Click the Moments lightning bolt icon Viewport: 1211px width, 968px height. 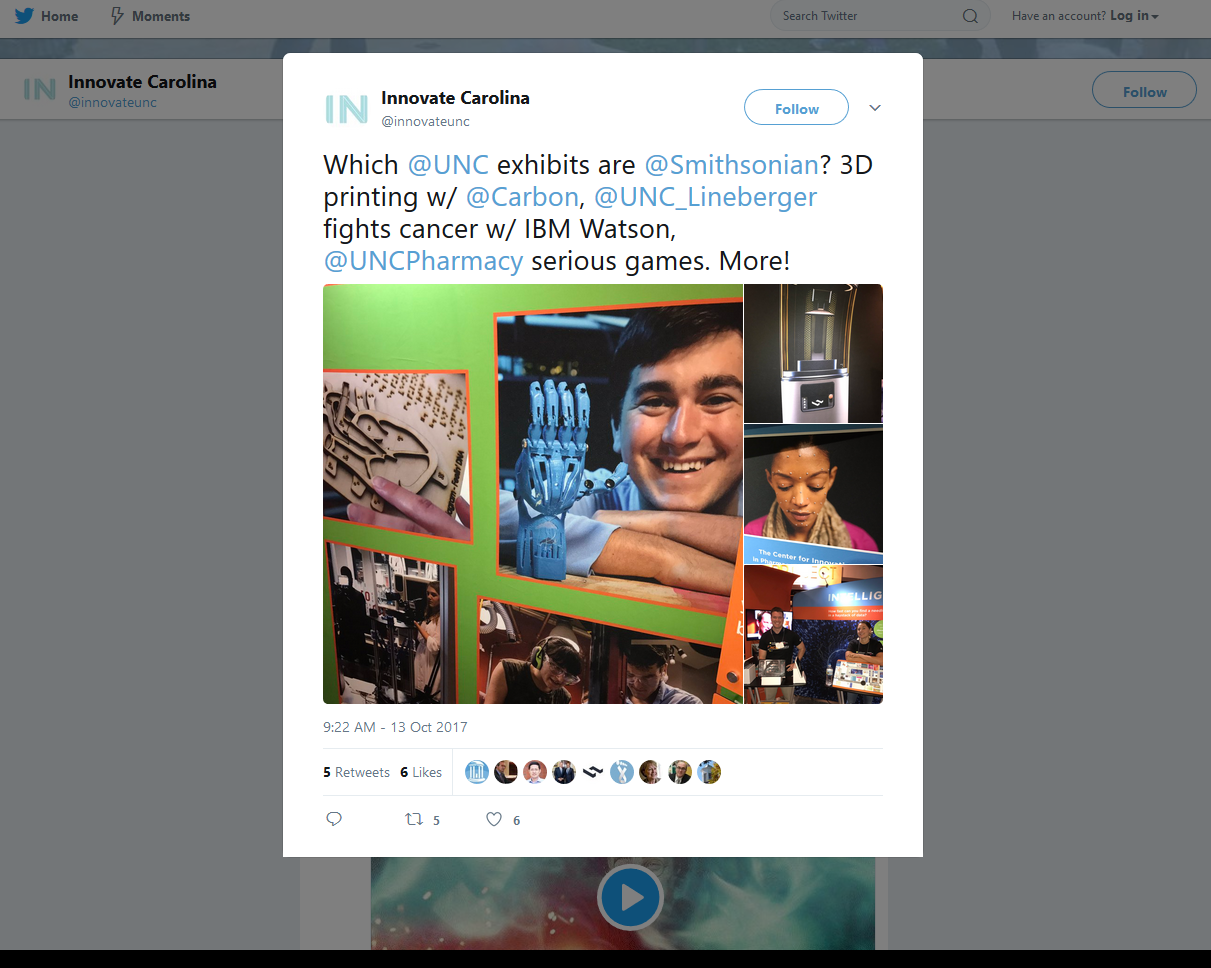point(117,16)
